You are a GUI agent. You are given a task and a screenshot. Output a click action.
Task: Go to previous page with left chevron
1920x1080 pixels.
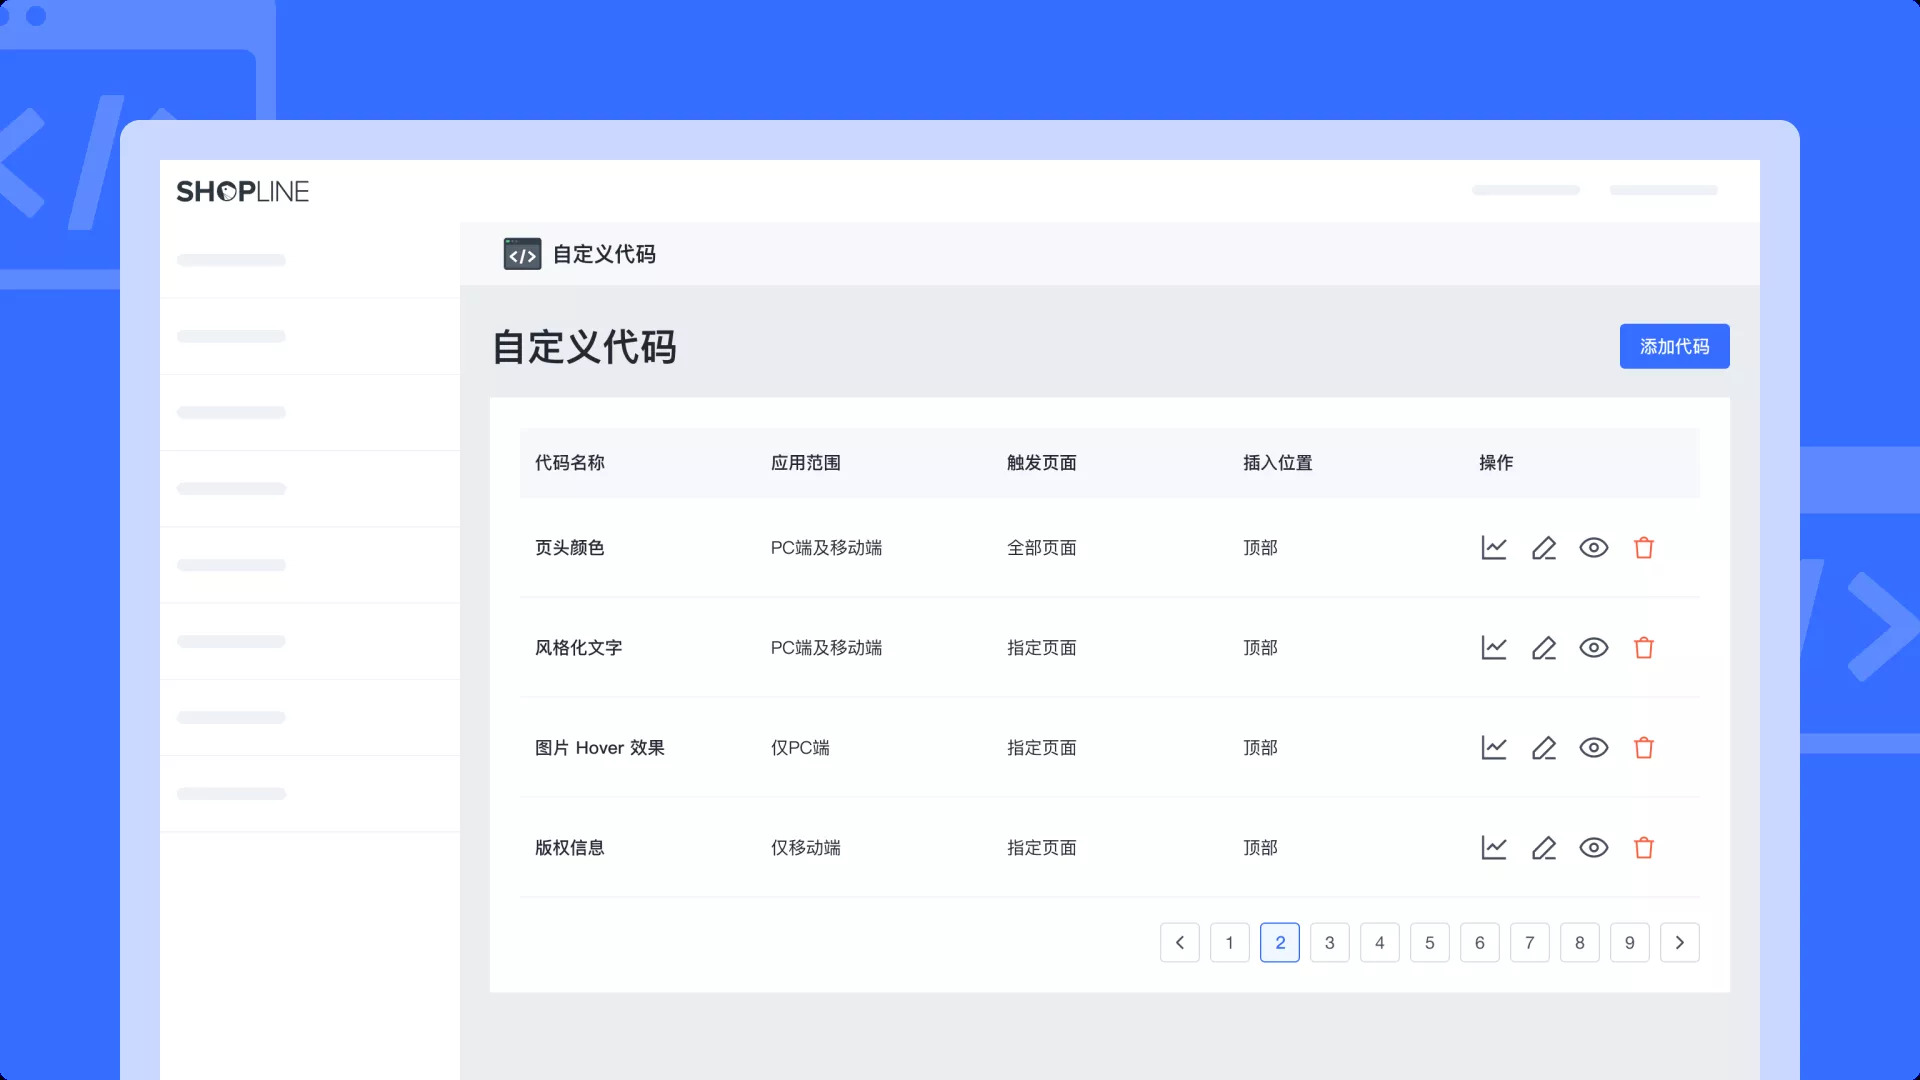1179,942
